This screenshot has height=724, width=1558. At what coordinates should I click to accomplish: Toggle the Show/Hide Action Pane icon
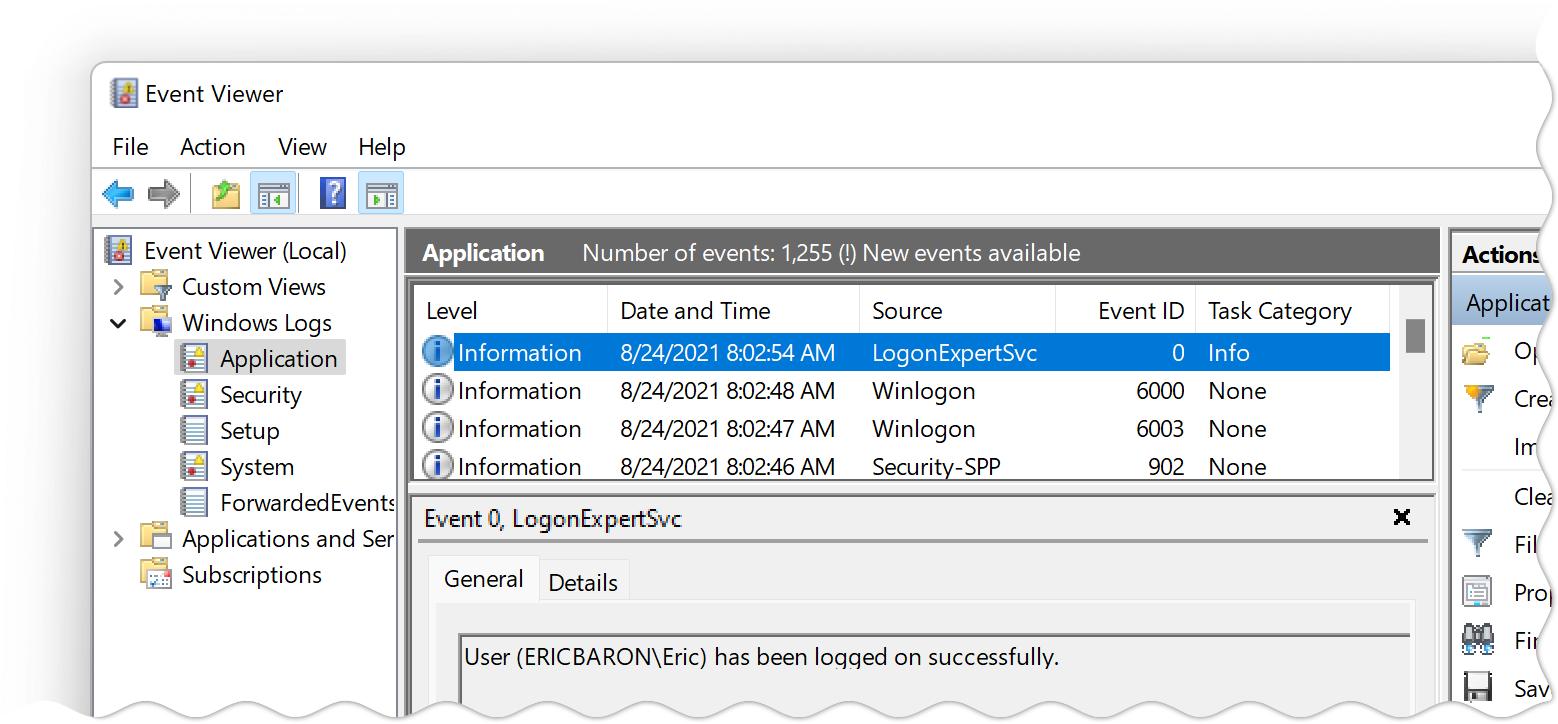tap(381, 193)
